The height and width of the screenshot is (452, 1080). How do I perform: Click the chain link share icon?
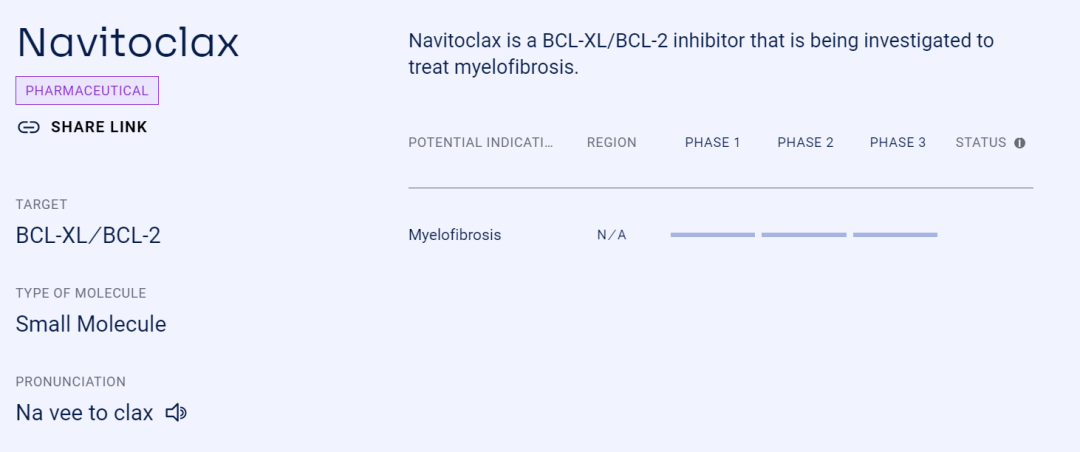point(29,127)
